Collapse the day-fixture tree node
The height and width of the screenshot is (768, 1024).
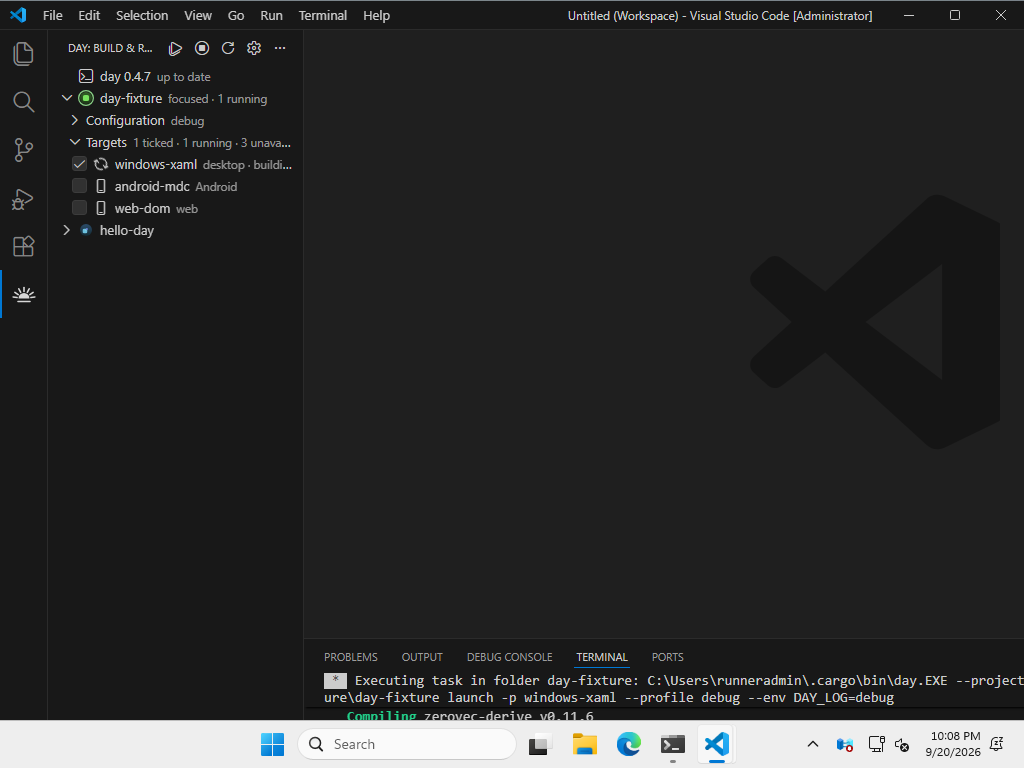coord(67,99)
